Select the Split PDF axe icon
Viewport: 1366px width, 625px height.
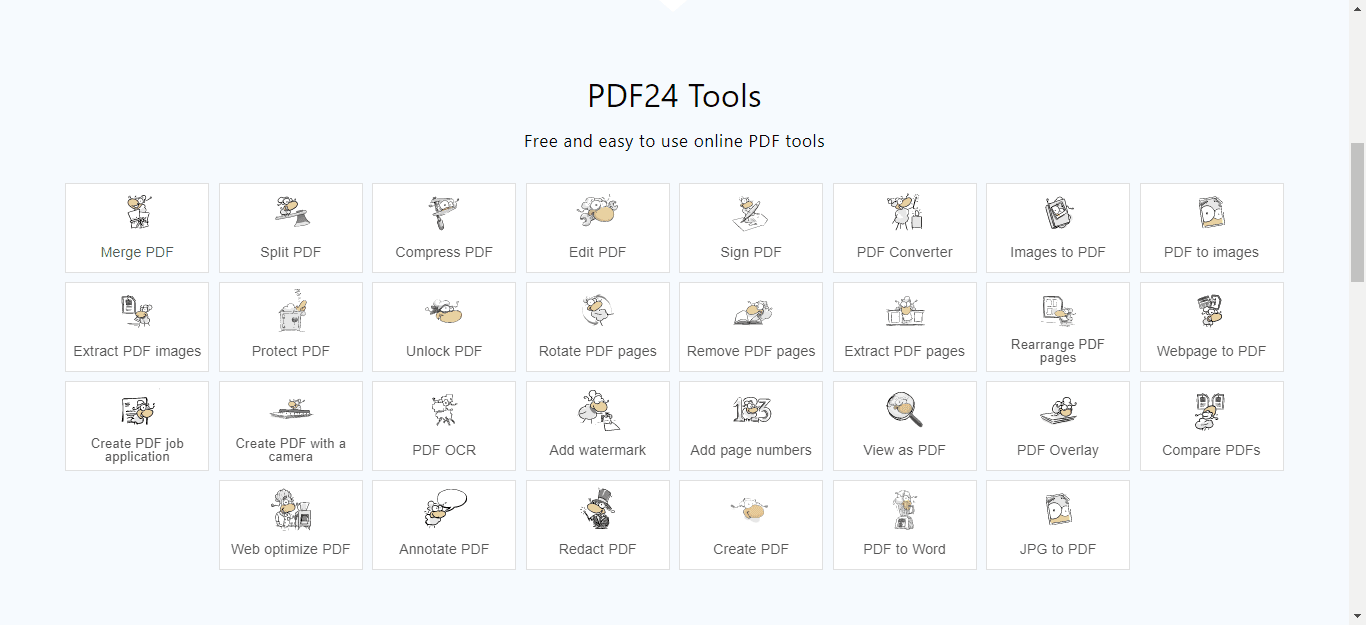291,212
